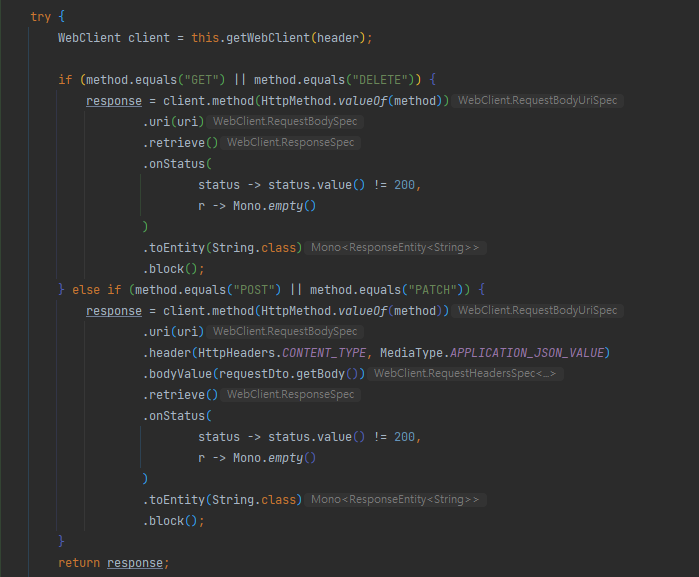This screenshot has width=699, height=577.
Task: Click "response" assignment in the GET/DELETE branch
Action: coord(114,101)
